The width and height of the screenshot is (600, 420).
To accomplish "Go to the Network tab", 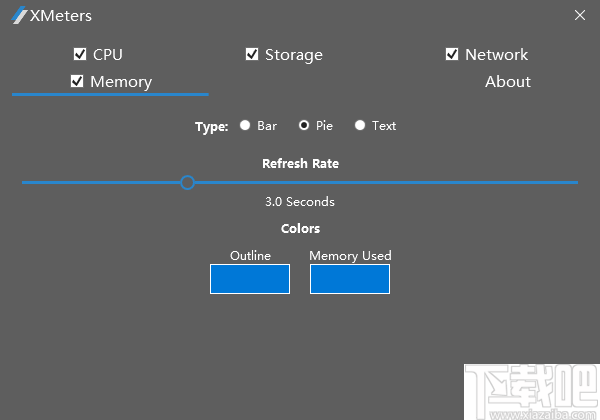I will click(x=496, y=55).
